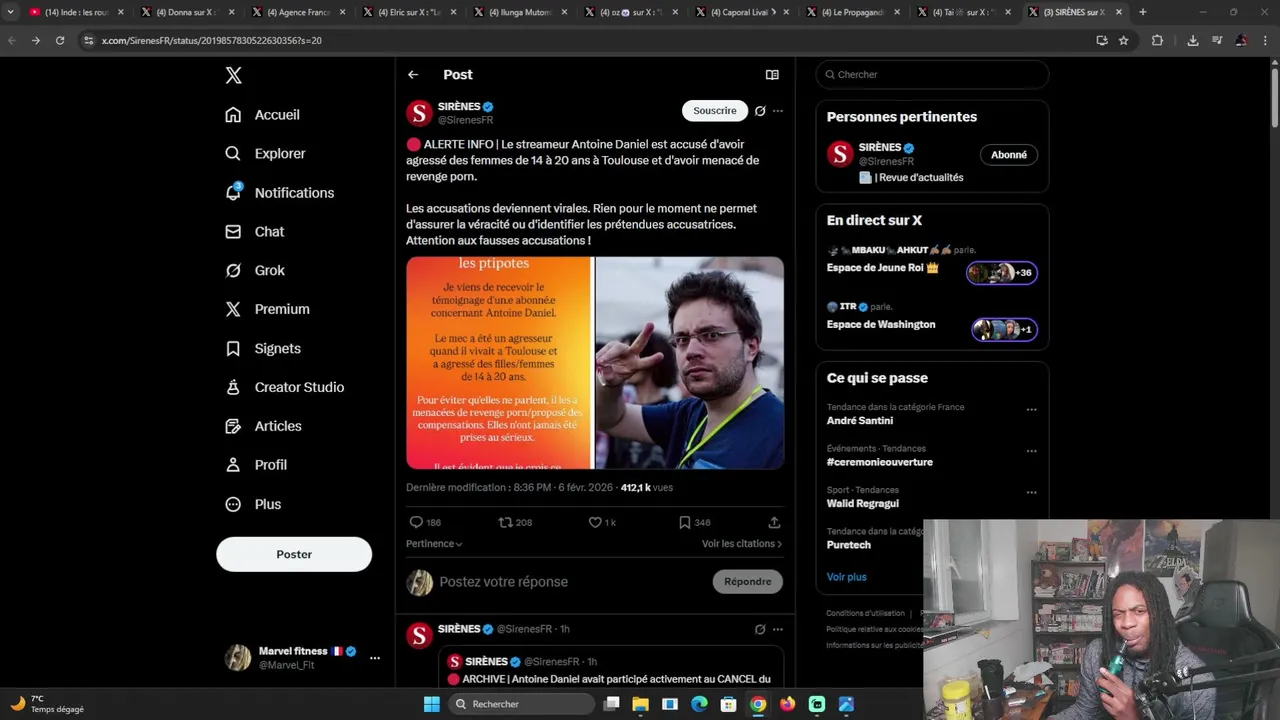The image size is (1280, 720).
Task: Reload the page in Chrome toolbar
Action: tap(60, 41)
